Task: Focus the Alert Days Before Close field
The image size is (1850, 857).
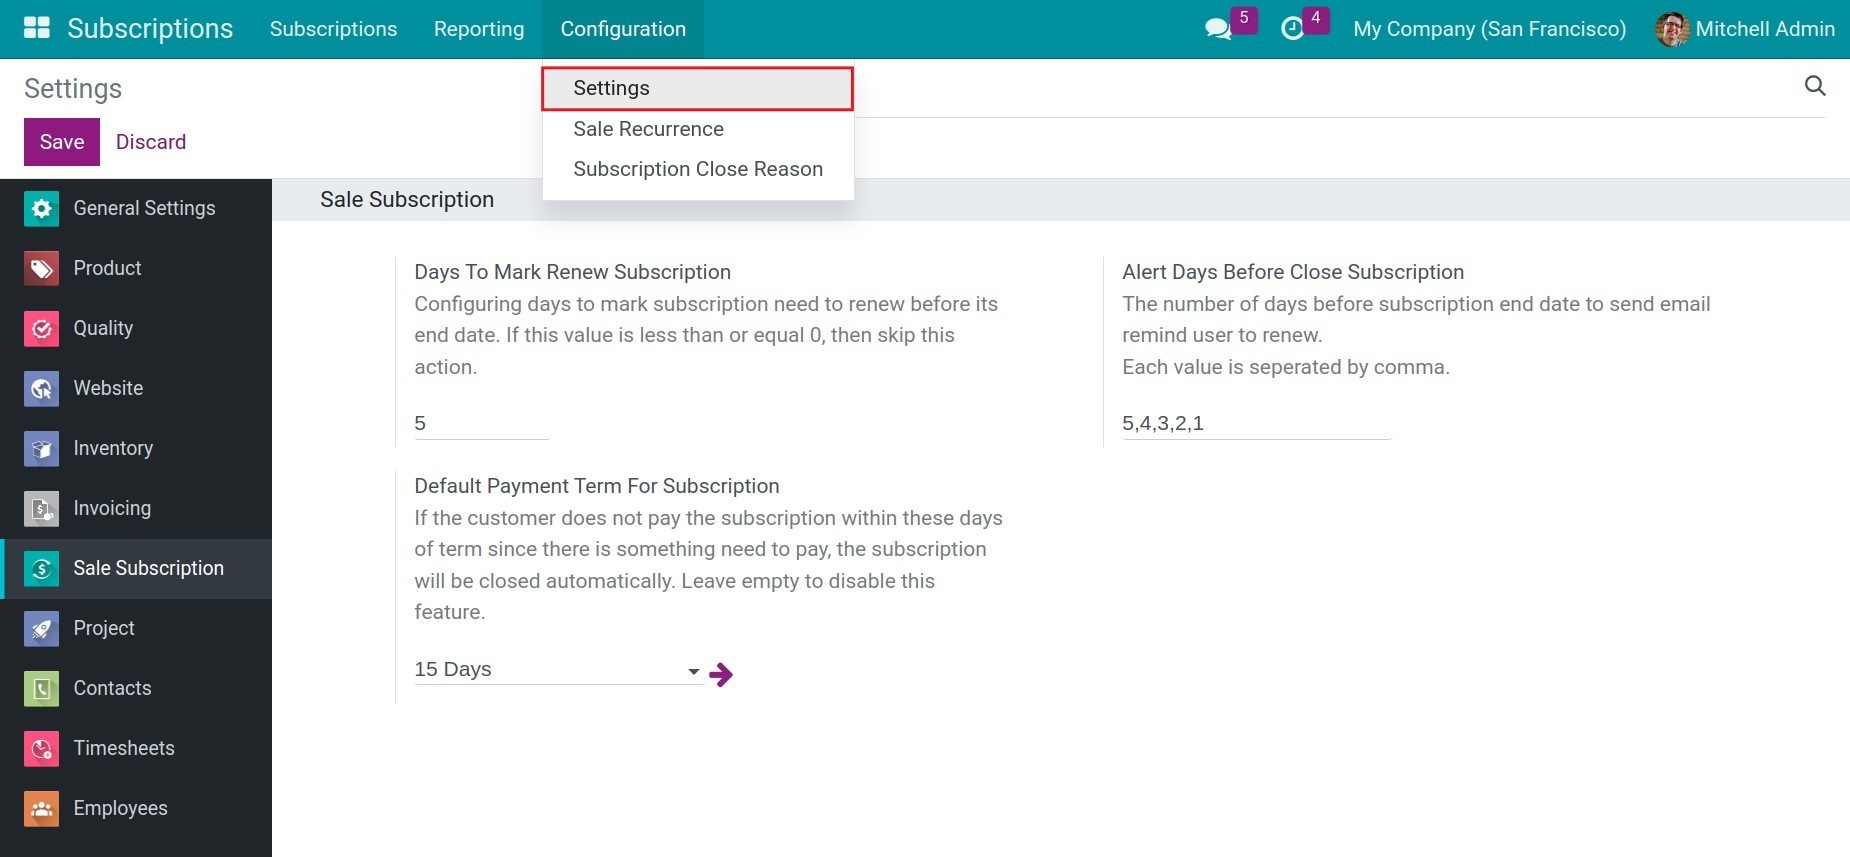Action: point(1255,424)
